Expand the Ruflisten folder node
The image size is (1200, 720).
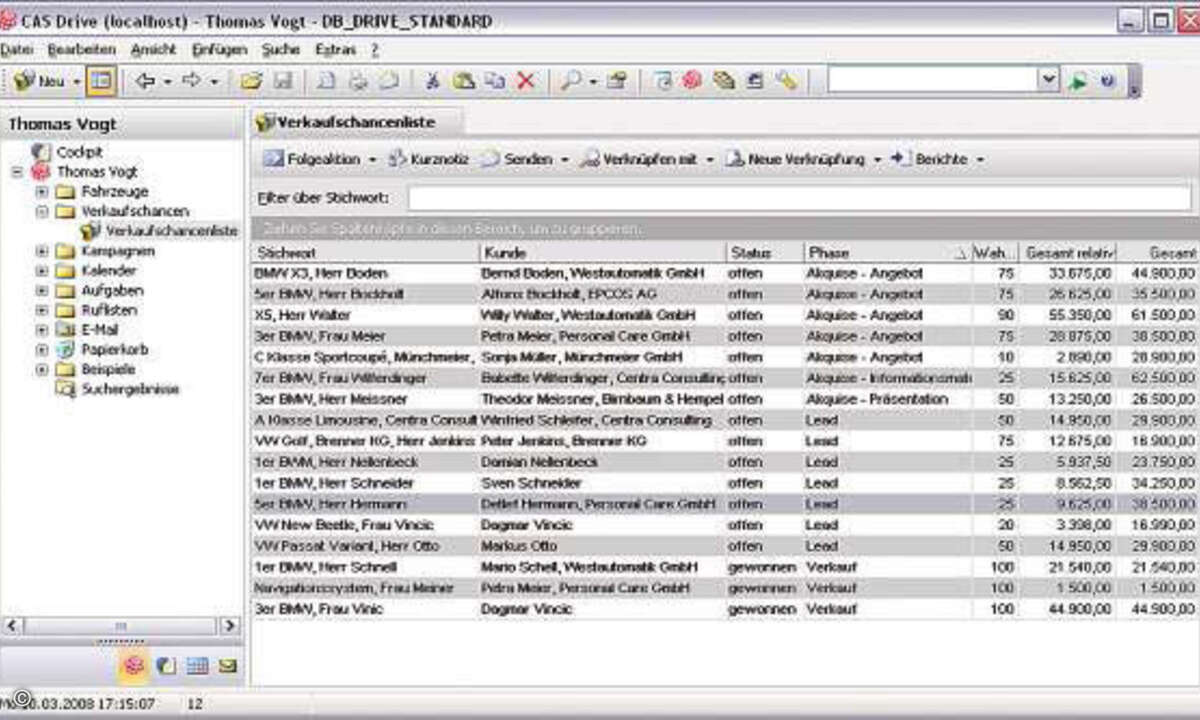click(41, 310)
